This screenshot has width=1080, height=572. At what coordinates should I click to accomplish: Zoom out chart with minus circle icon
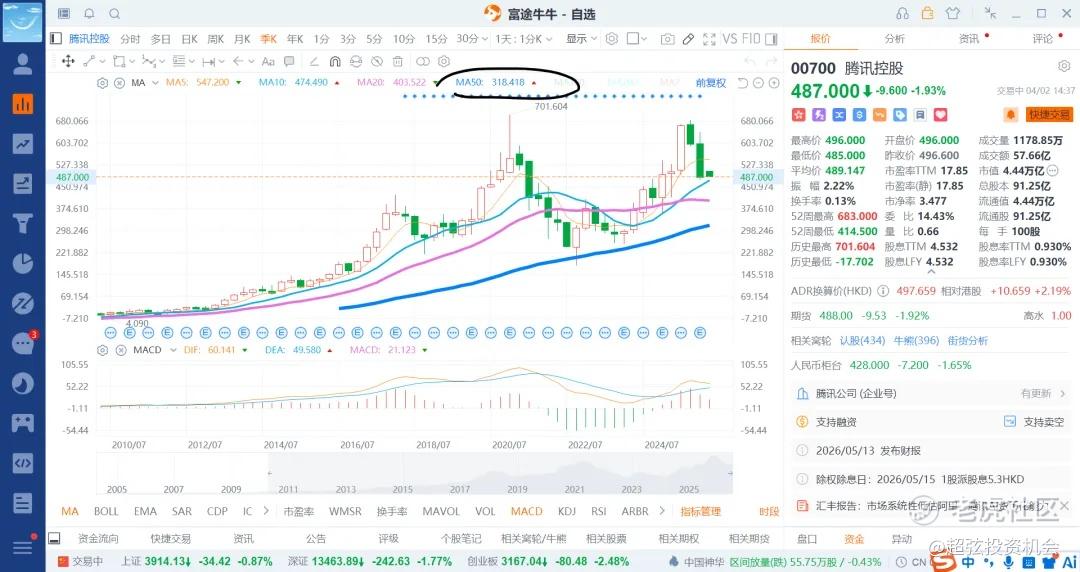click(x=758, y=83)
